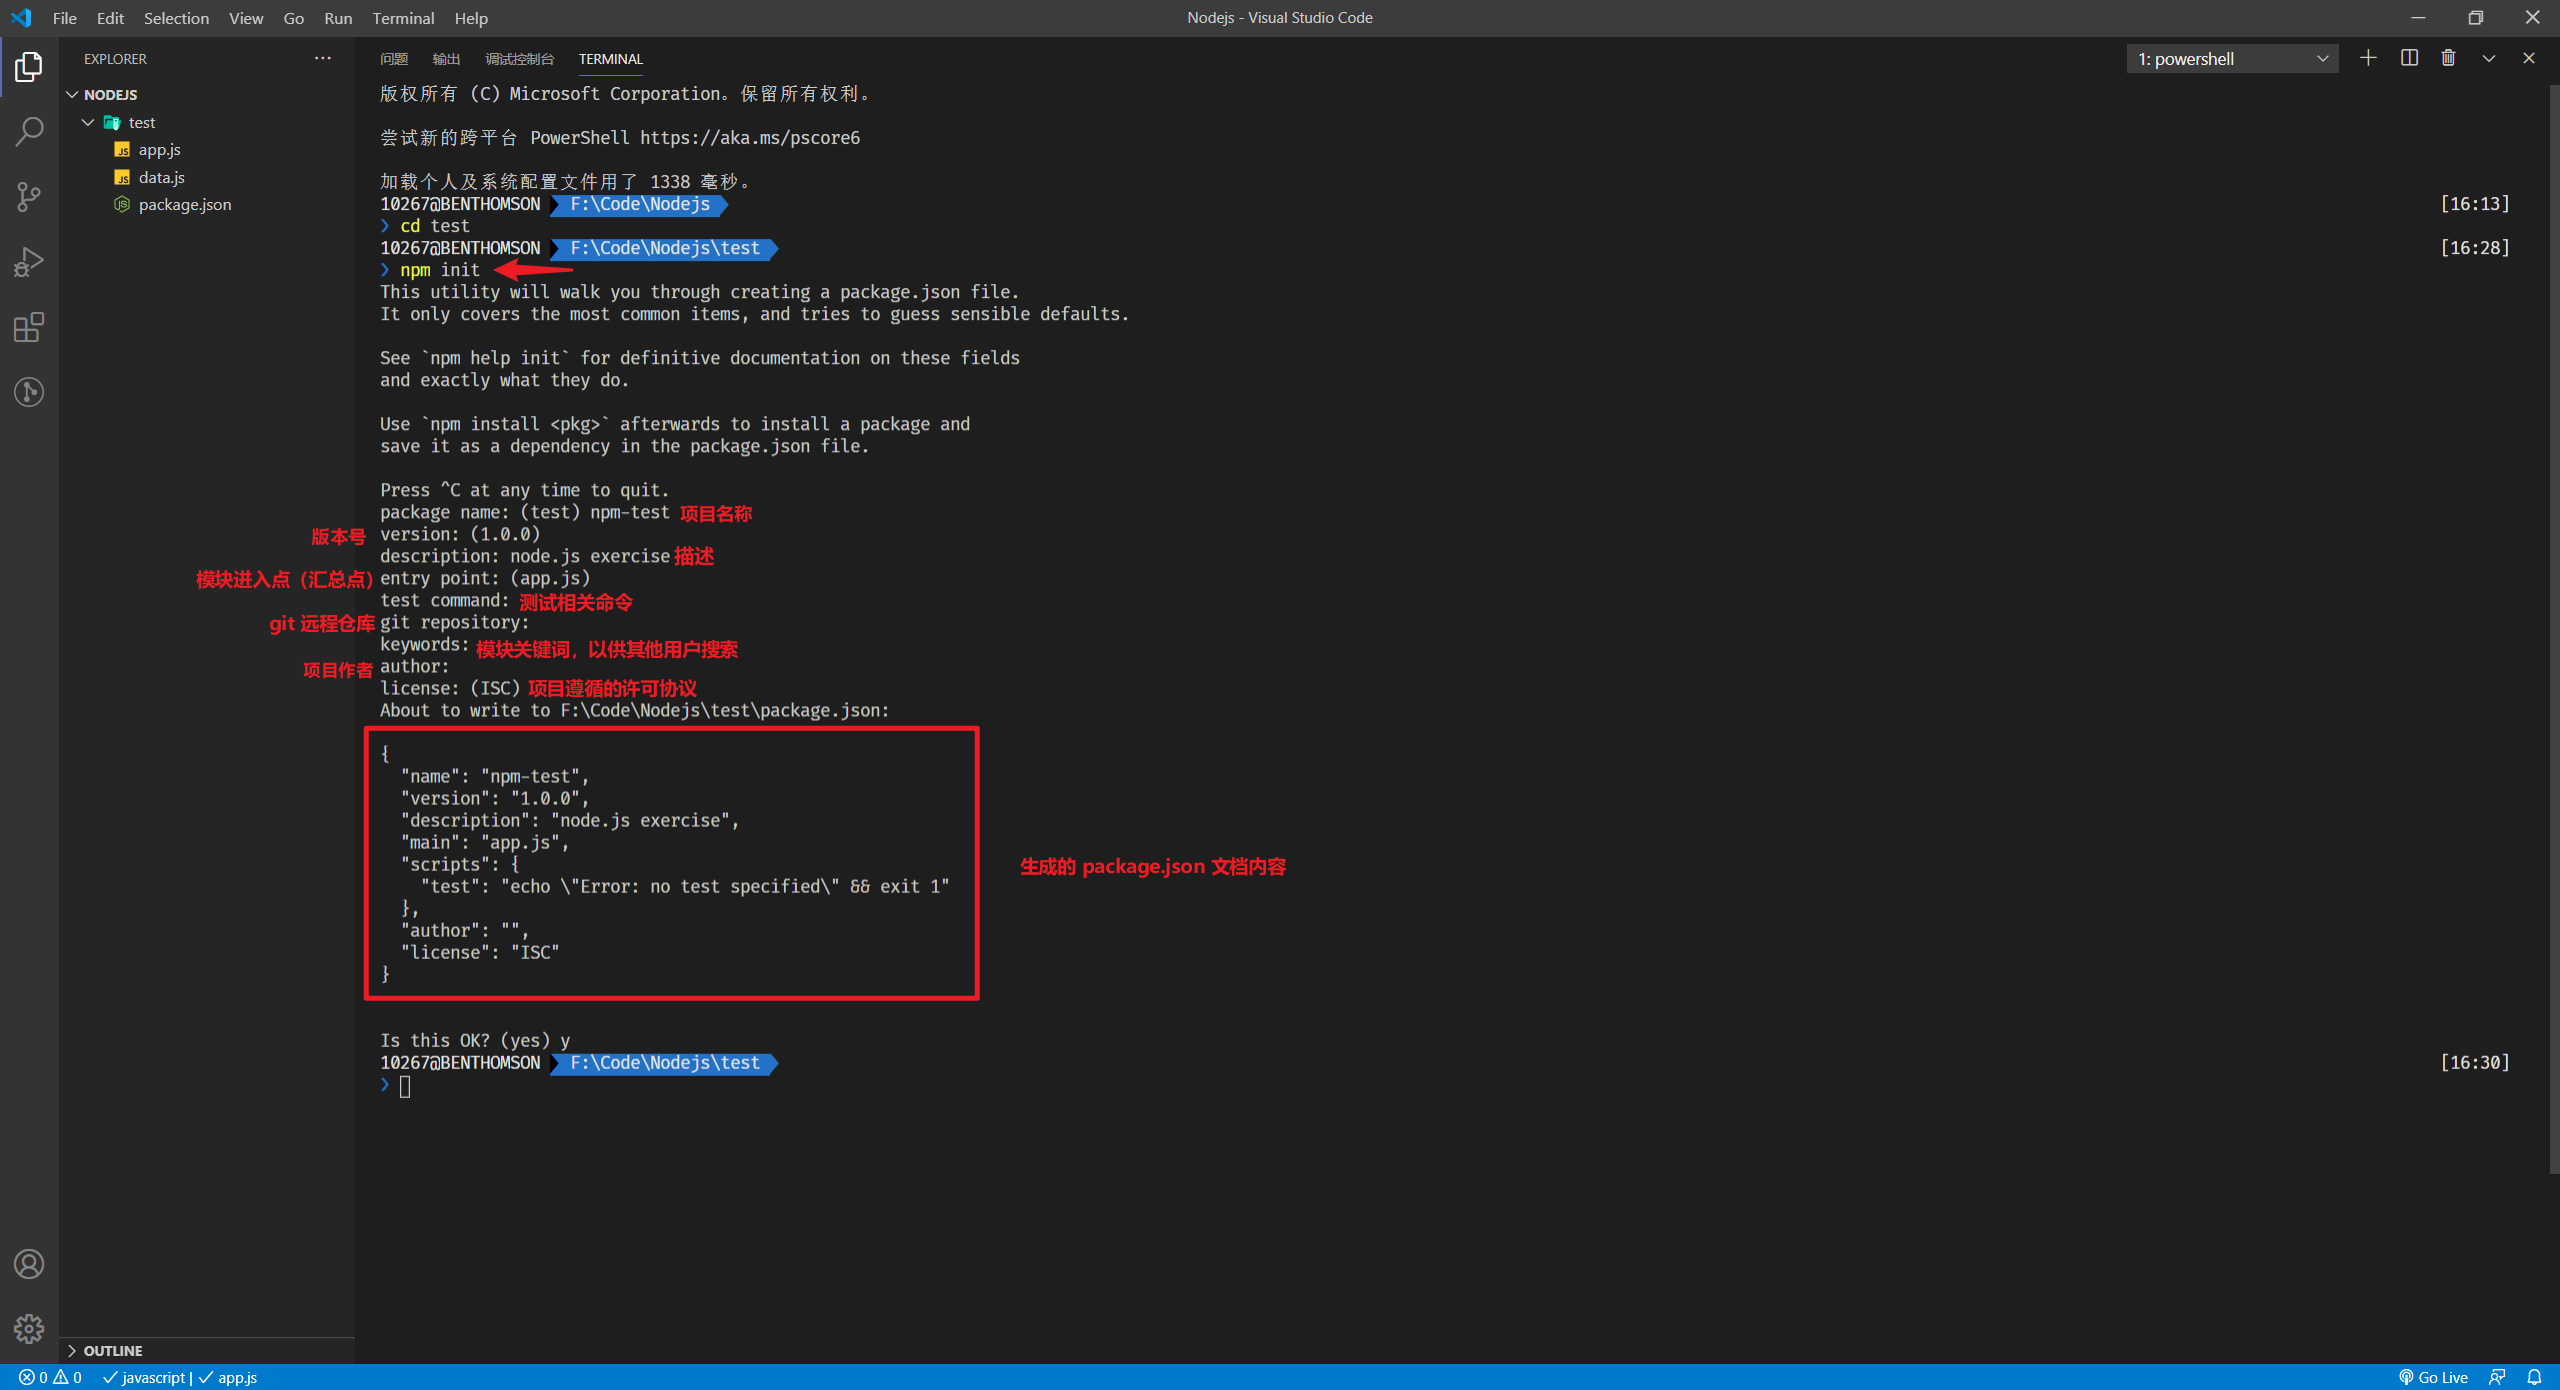2560x1390 pixels.
Task: Click the app.js status bar item
Action: (228, 1377)
